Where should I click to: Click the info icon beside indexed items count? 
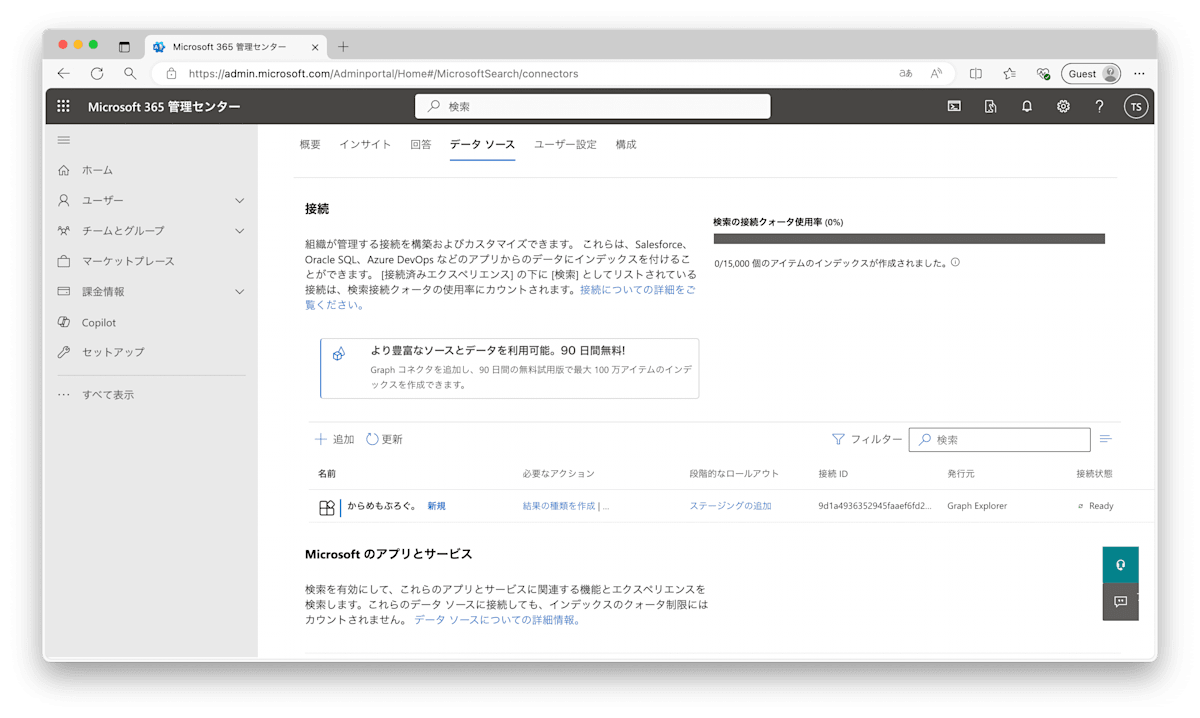(955, 262)
